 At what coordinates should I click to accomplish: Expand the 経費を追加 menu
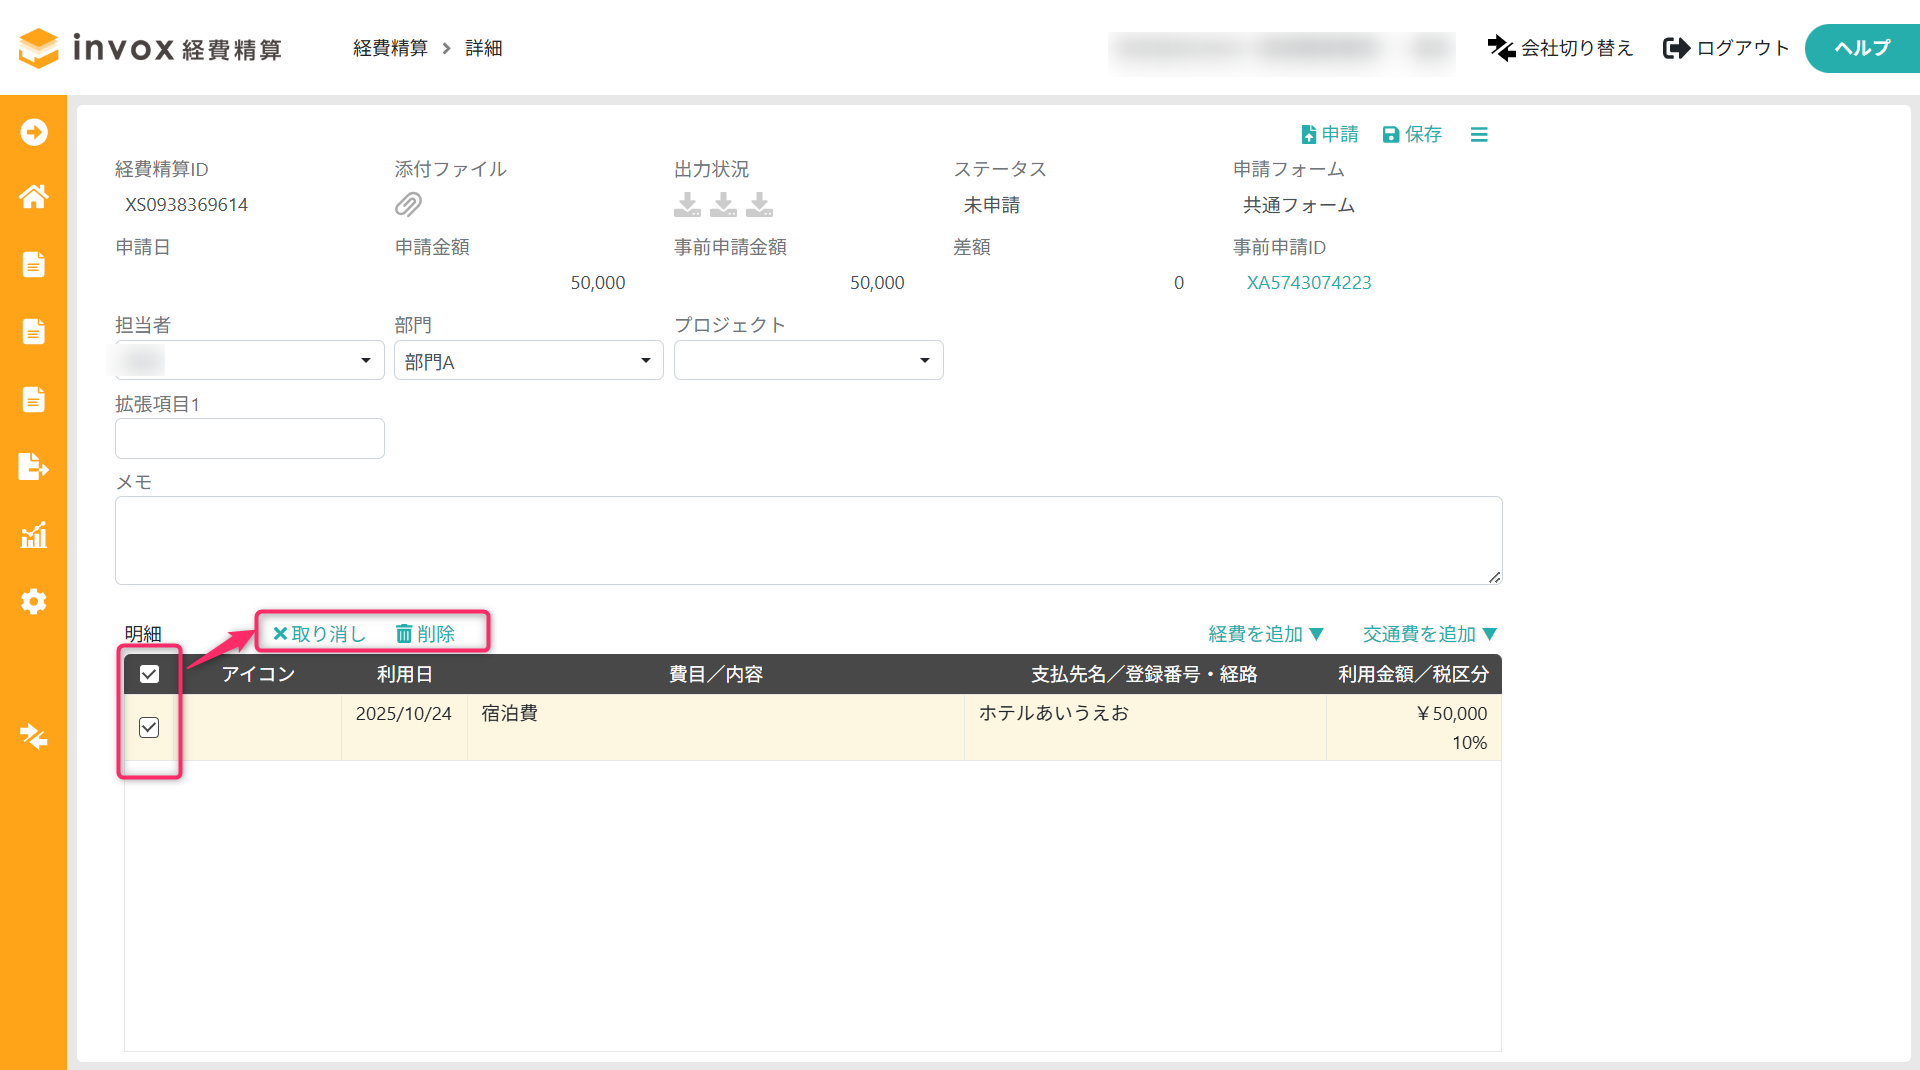coord(1265,634)
